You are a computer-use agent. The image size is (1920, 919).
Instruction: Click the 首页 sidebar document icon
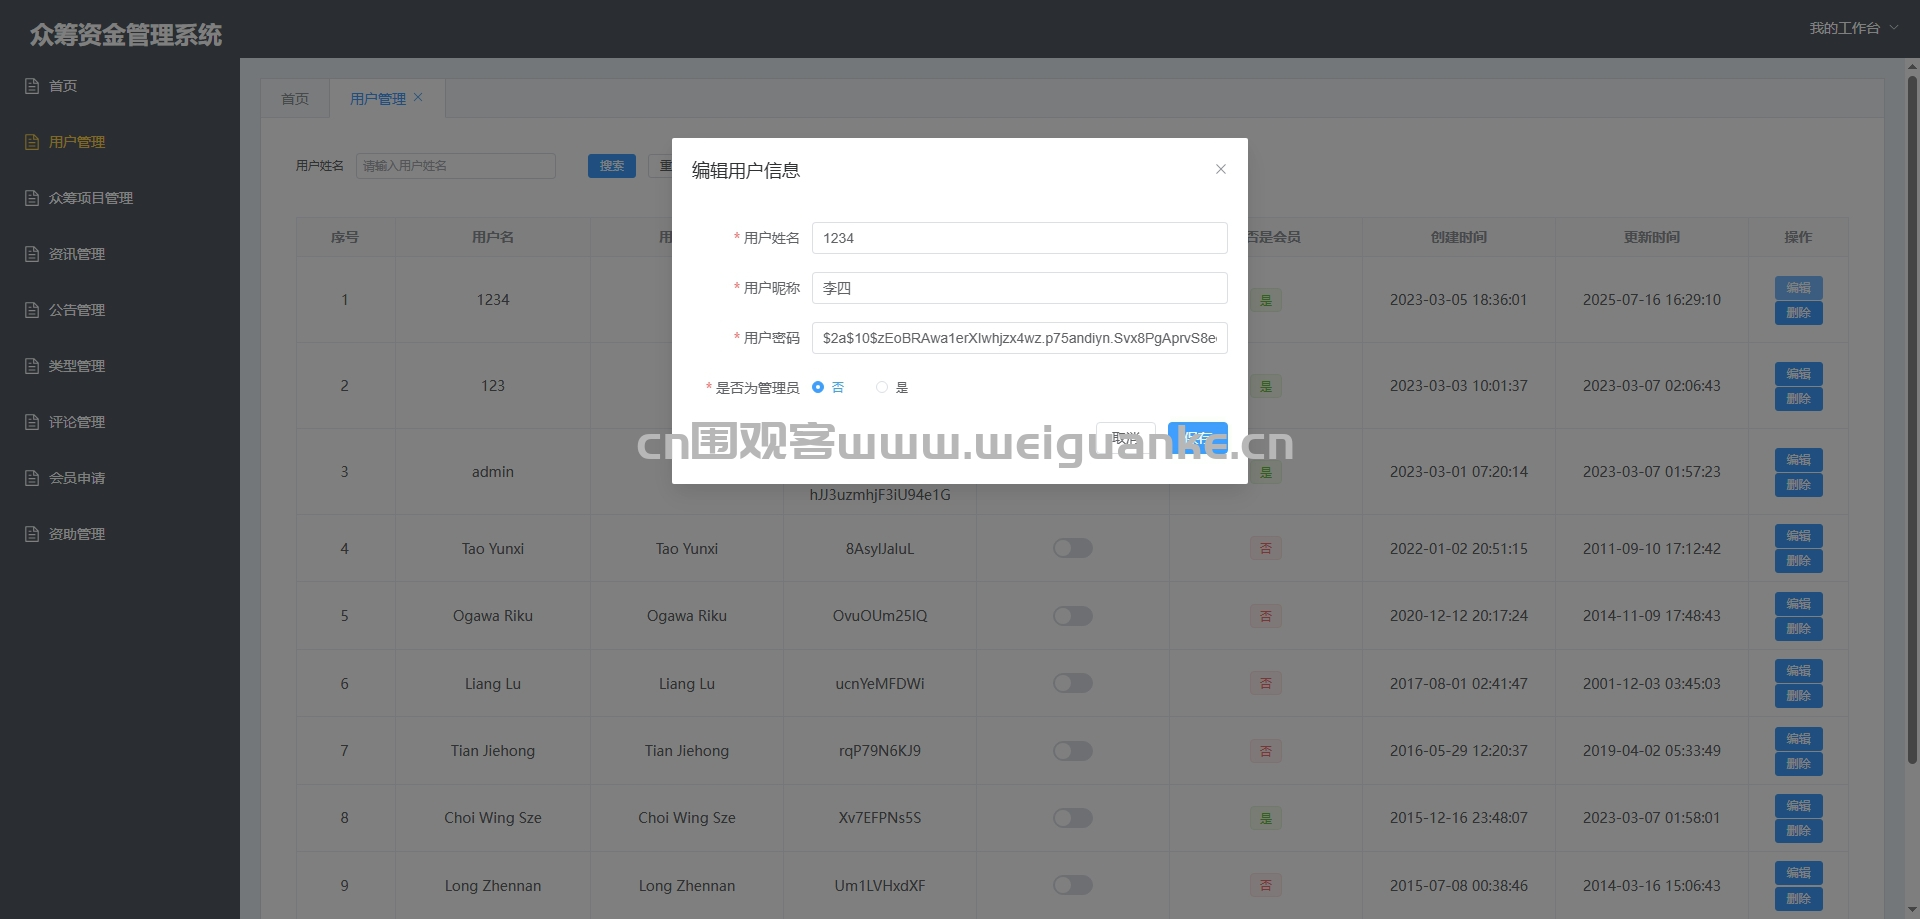pyautogui.click(x=32, y=86)
